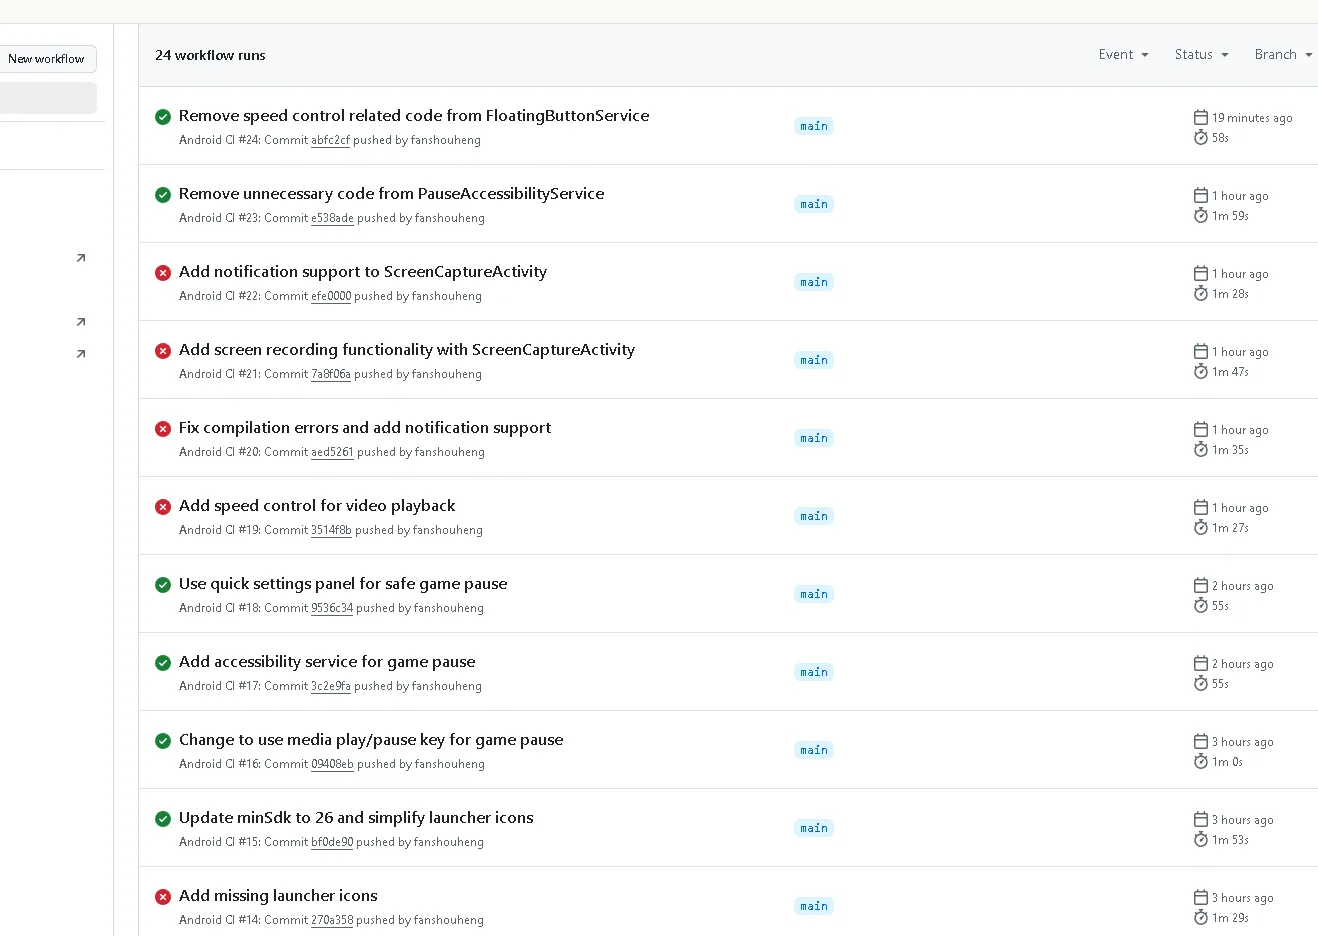Viewport: 1318px width, 936px height.
Task: Select the highlighted workflow item in sidebar
Action: click(47, 98)
